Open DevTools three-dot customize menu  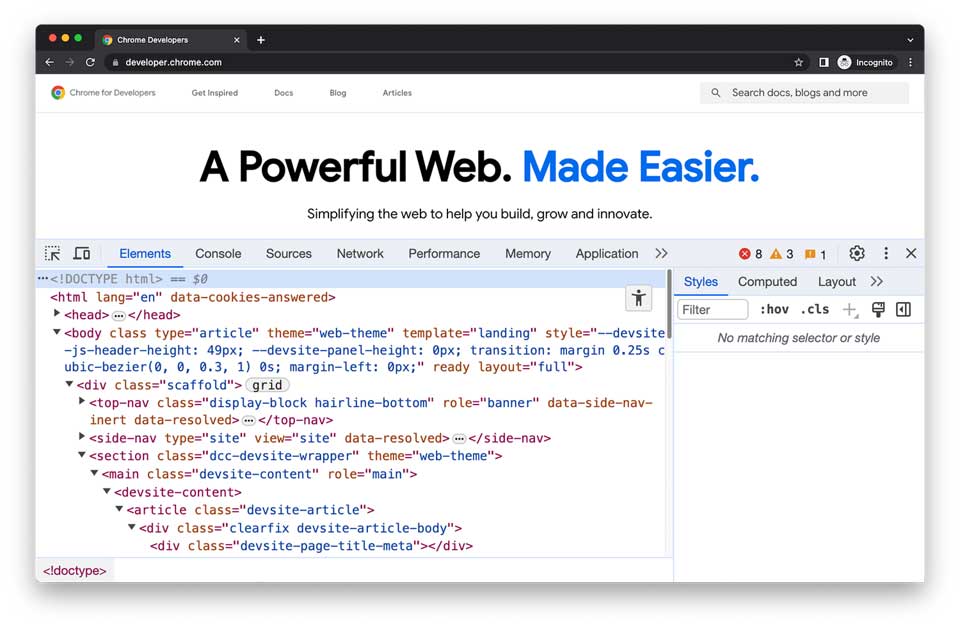tap(885, 254)
